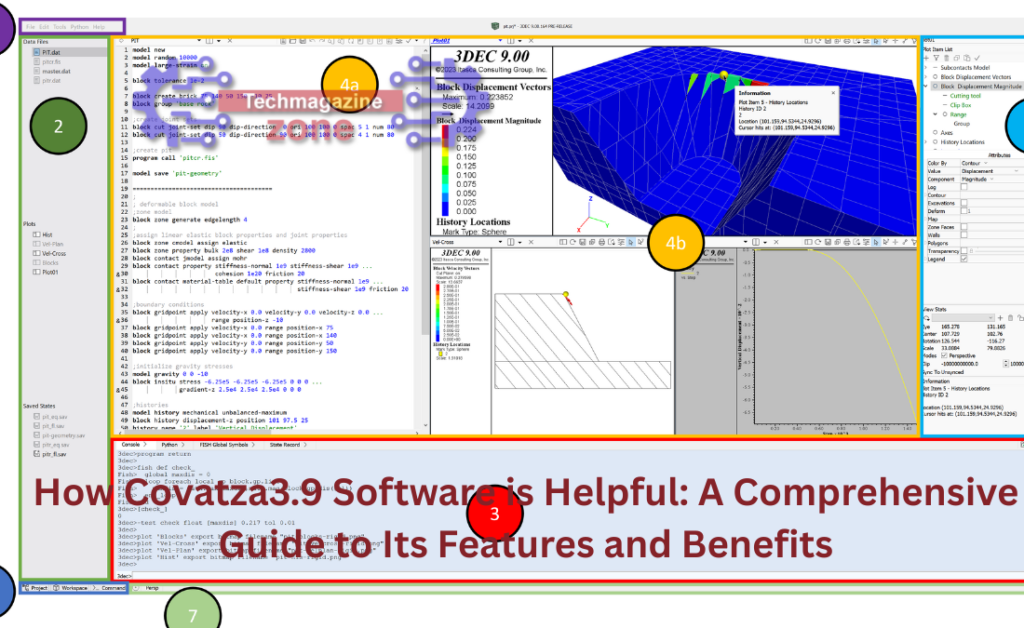
Task: Click the checkmark icon in Plot Item List toolbar
Action: click(977, 58)
